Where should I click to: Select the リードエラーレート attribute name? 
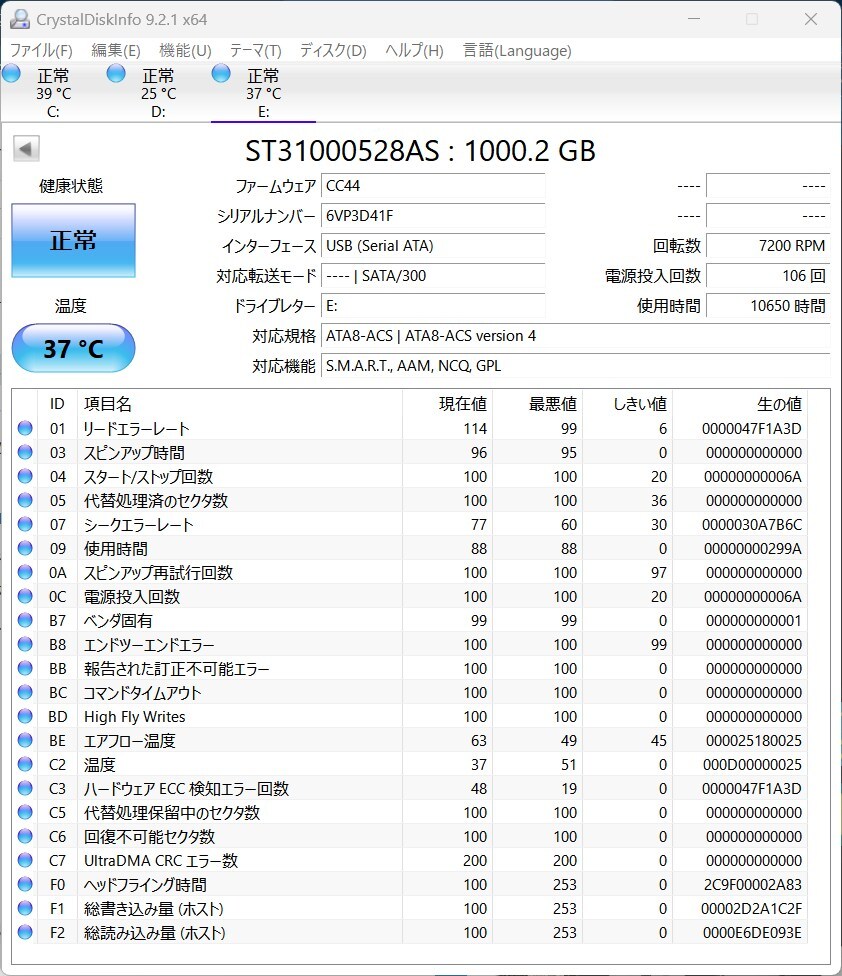(136, 429)
